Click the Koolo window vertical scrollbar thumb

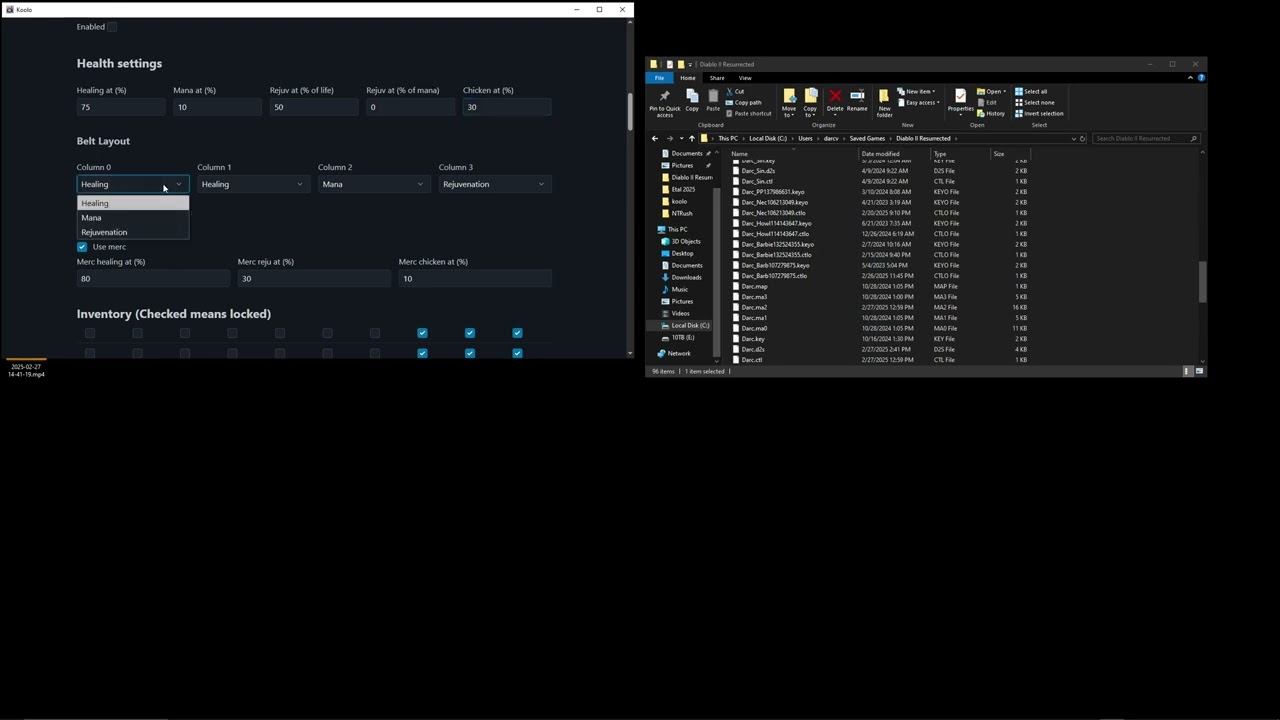630,112
